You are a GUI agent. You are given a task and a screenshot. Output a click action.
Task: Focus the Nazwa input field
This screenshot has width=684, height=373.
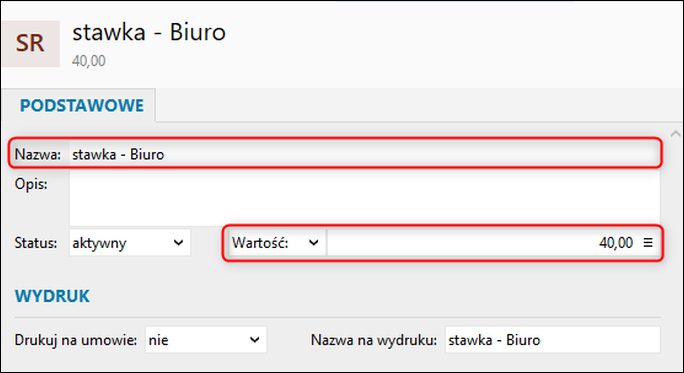[x=365, y=154]
